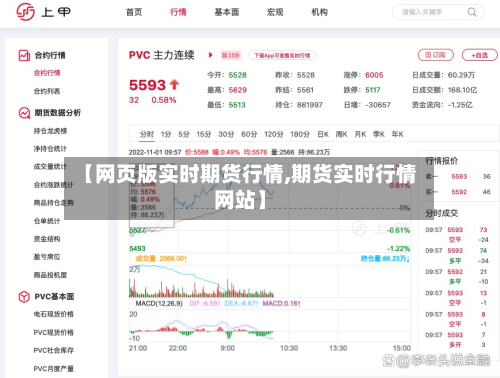
Task: Switch to the 5分 chart tab
Action: tap(184, 134)
